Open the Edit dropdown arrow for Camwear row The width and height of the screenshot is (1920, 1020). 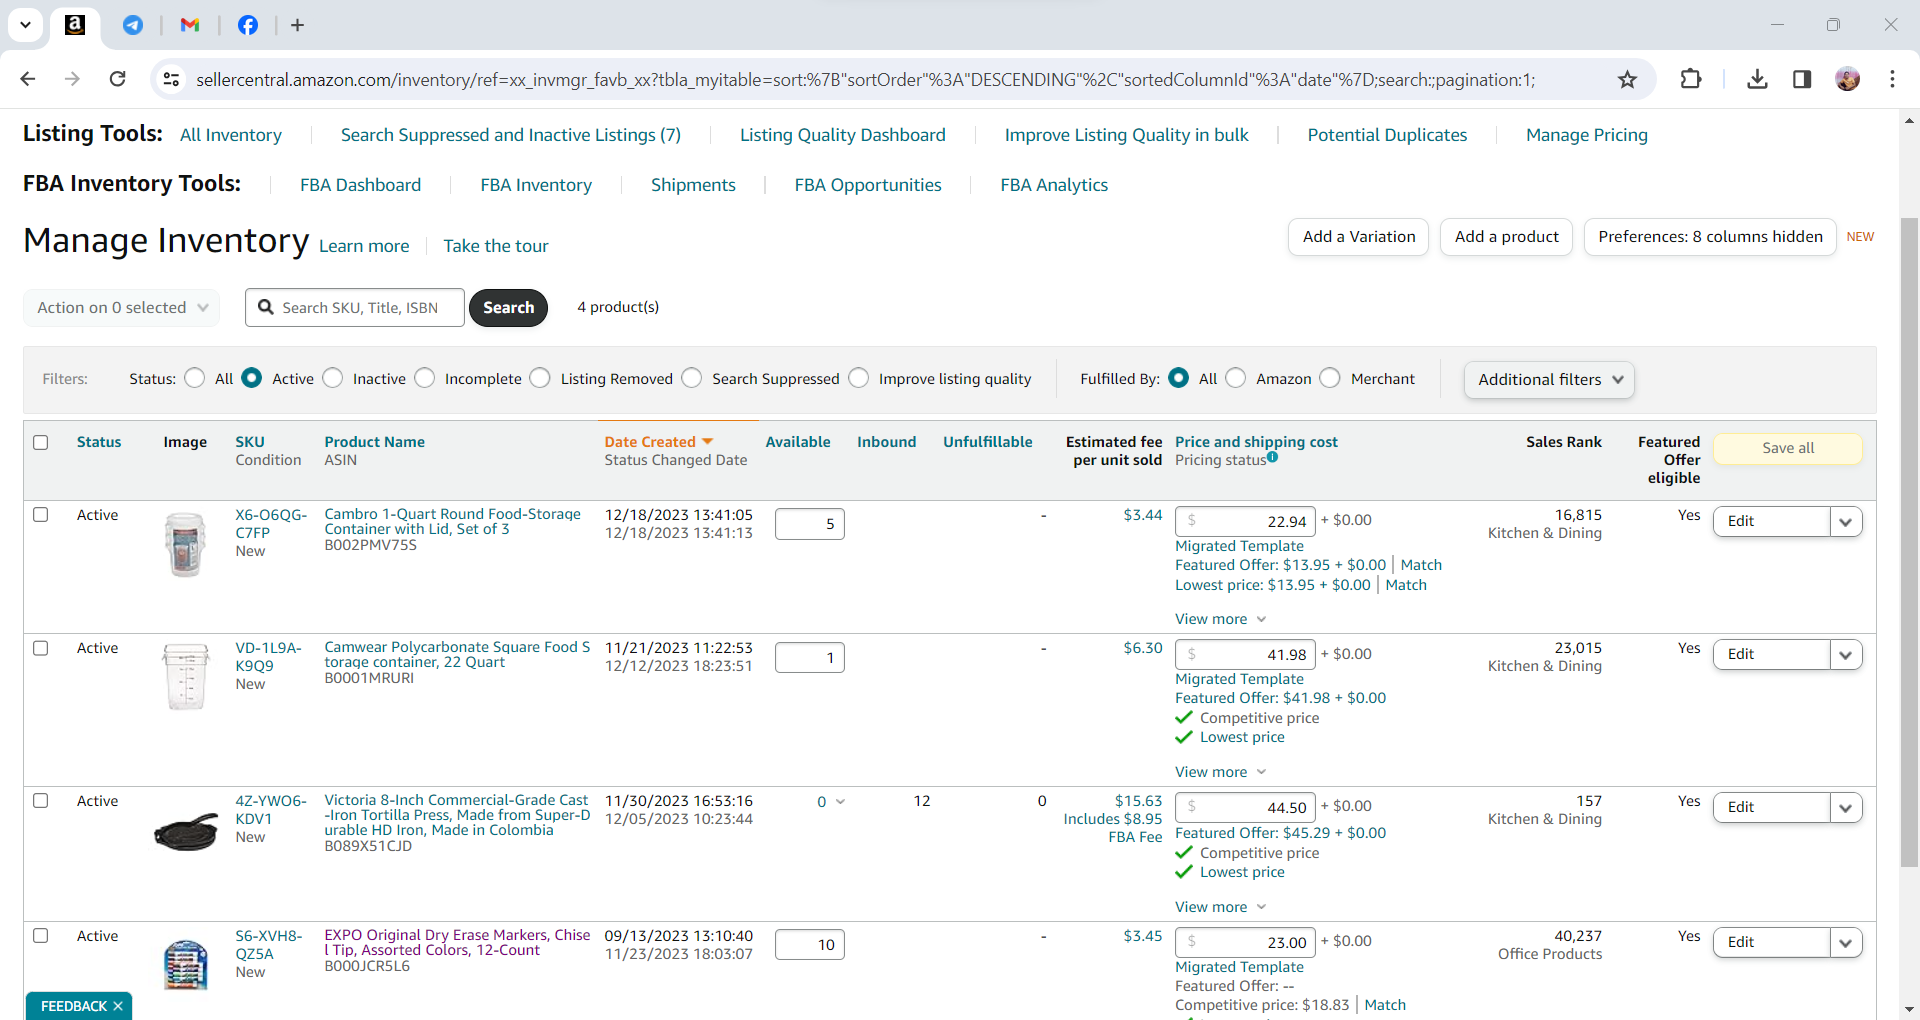click(1846, 655)
